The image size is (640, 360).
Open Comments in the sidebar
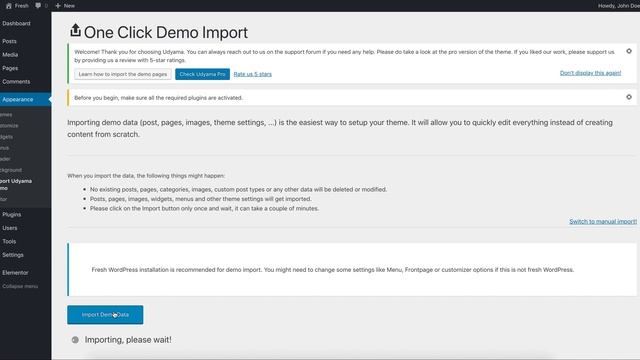(16, 82)
